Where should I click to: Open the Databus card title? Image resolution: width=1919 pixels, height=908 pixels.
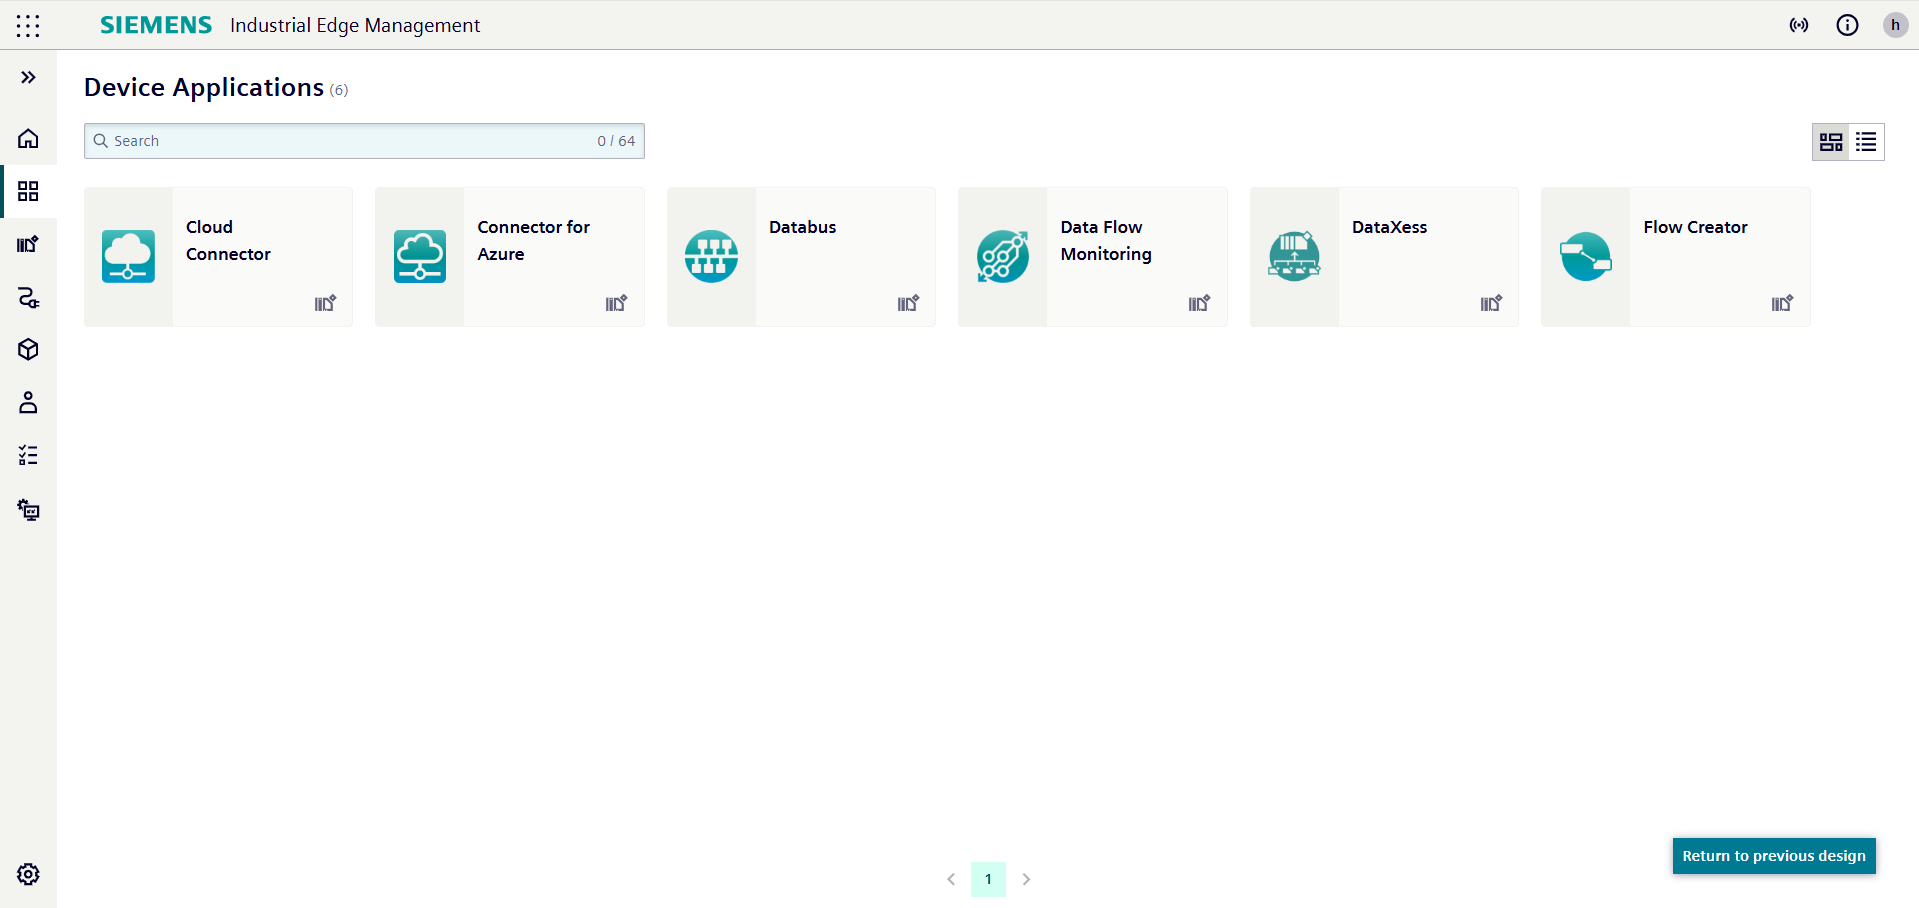802,227
